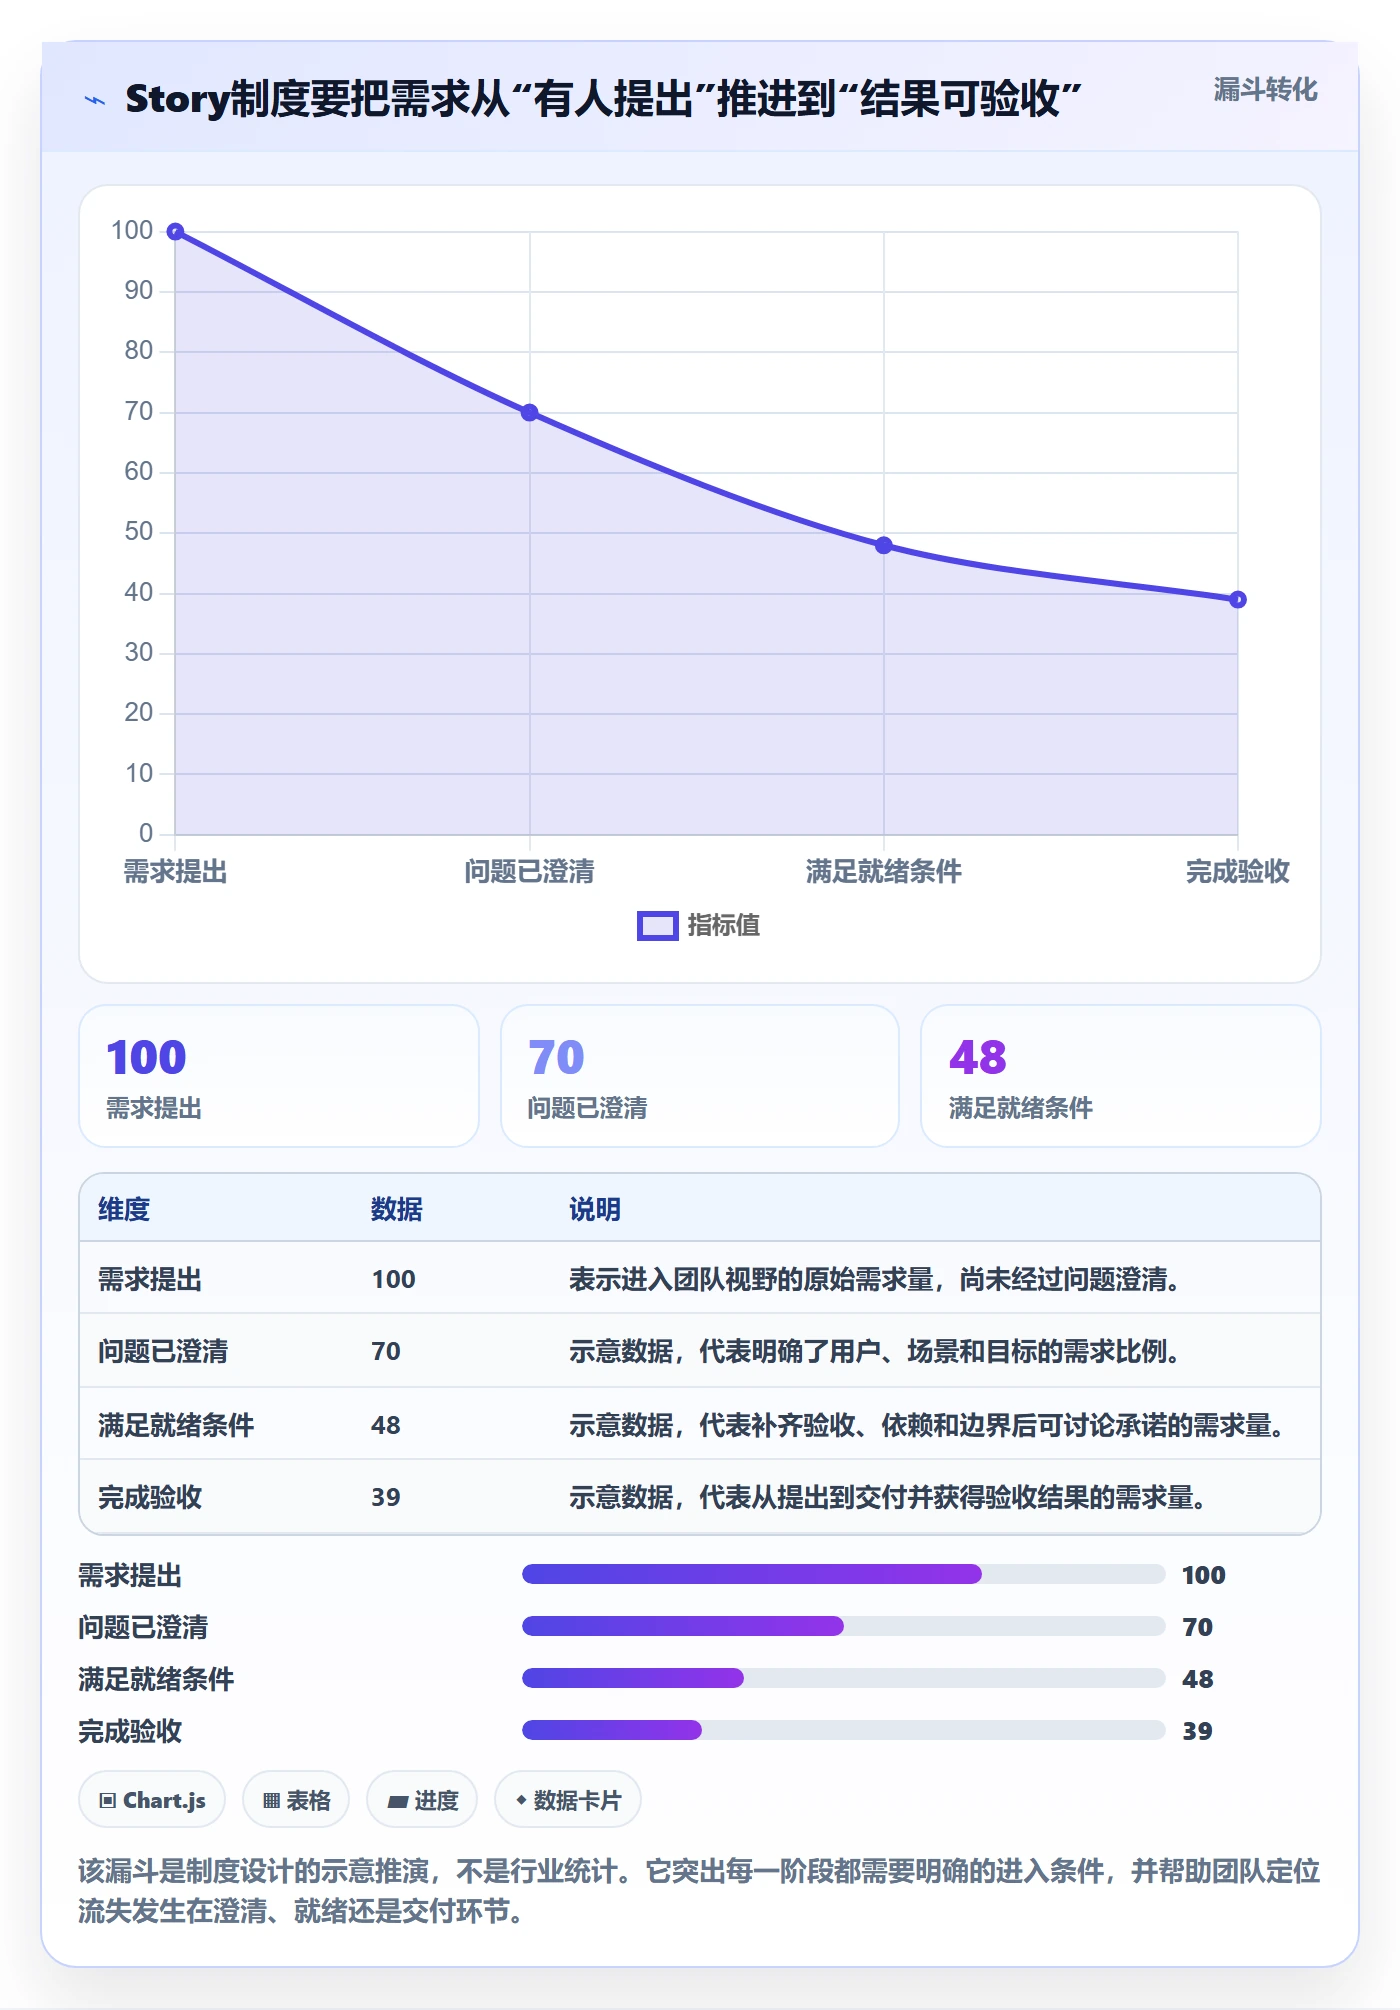1400x2010 pixels.
Task: Click the 问题已澄清 x-axis label under the chart
Action: (x=530, y=872)
